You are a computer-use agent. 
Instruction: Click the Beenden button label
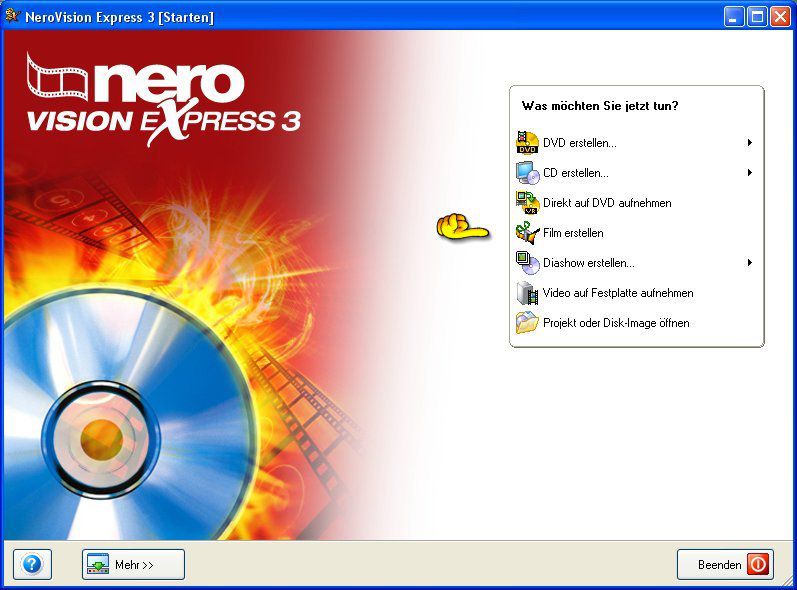(x=719, y=565)
